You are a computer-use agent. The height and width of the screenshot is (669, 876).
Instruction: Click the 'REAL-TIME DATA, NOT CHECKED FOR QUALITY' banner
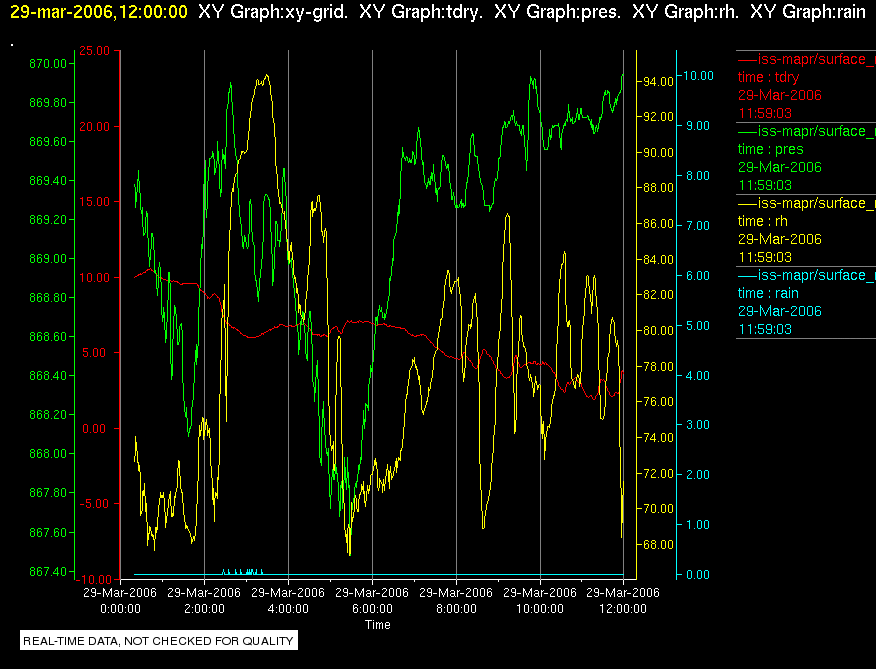[159, 640]
